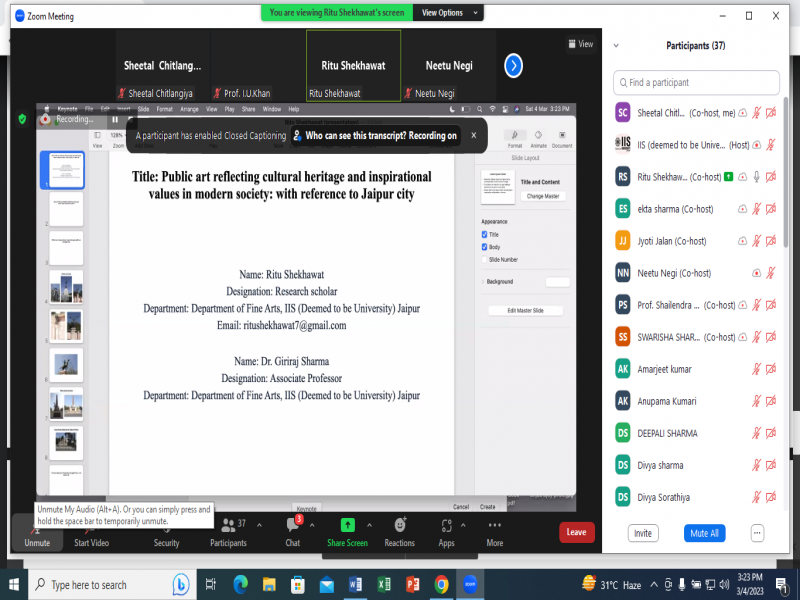The width and height of the screenshot is (800, 600).
Task: Collapse the Participants panel chevron
Action: [616, 46]
